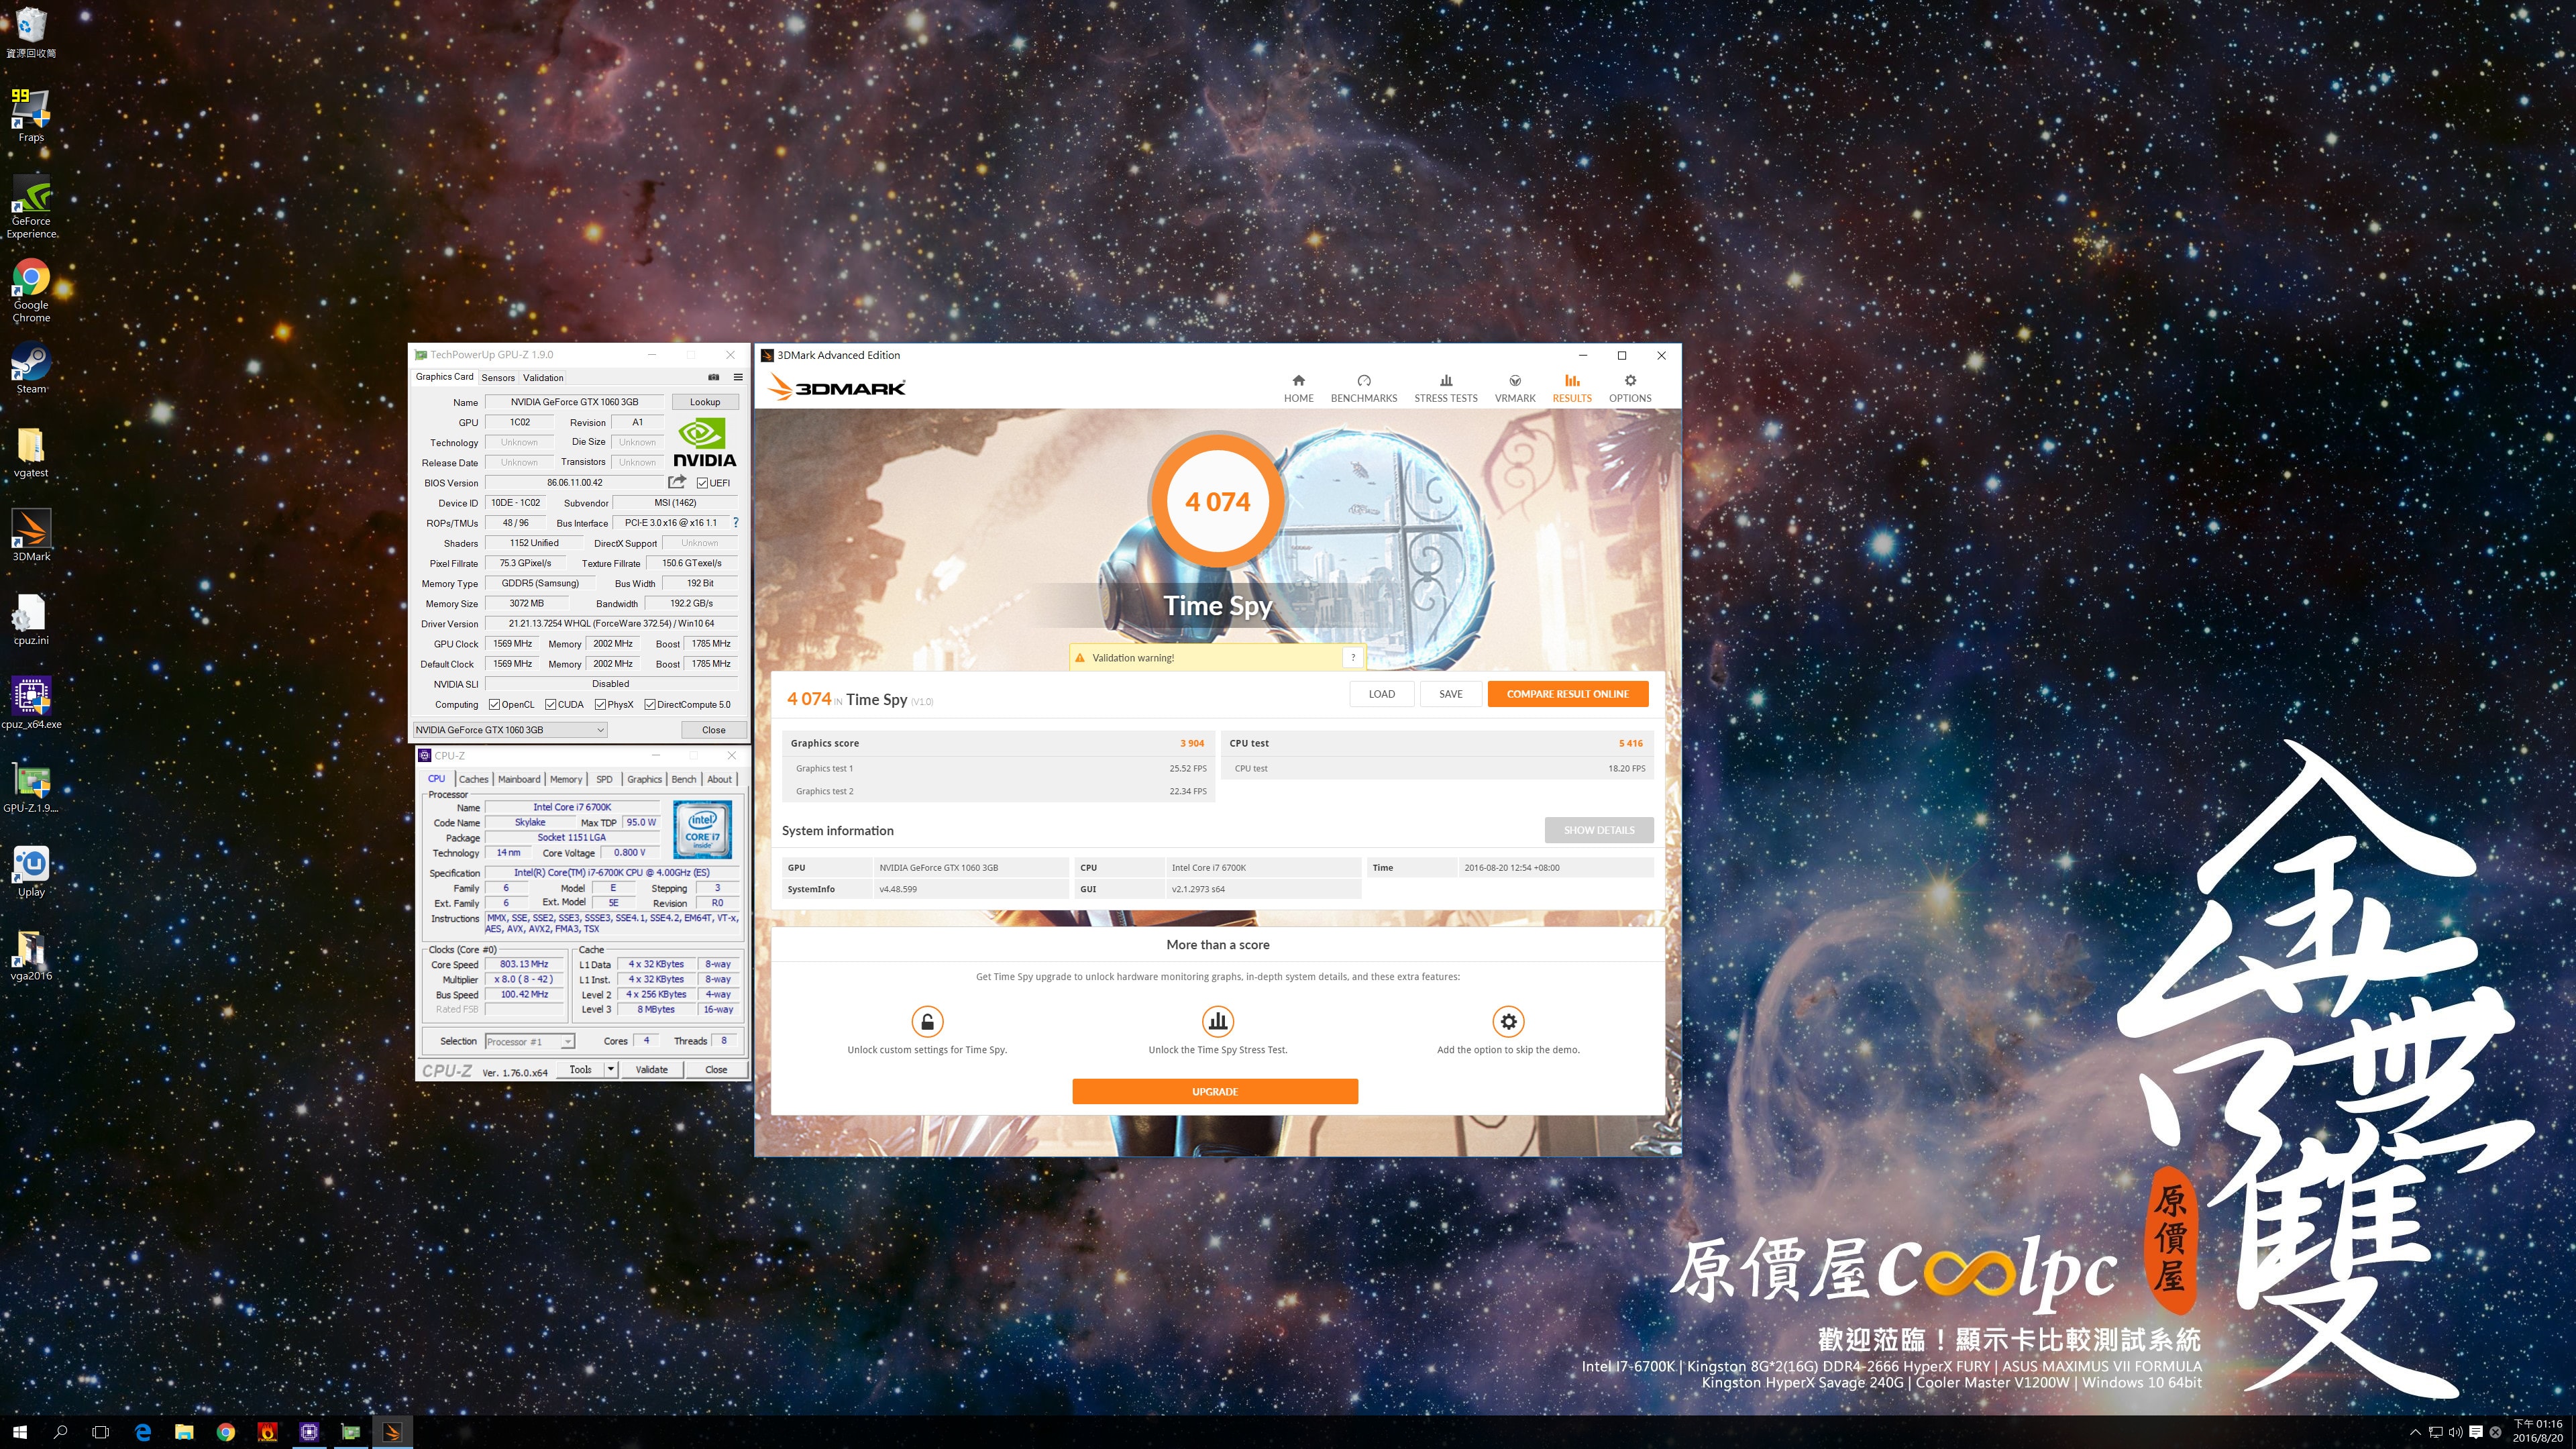This screenshot has height=1449, width=2576.
Task: Switch to the Sensors tab in GPU-Z
Action: pyautogui.click(x=498, y=377)
